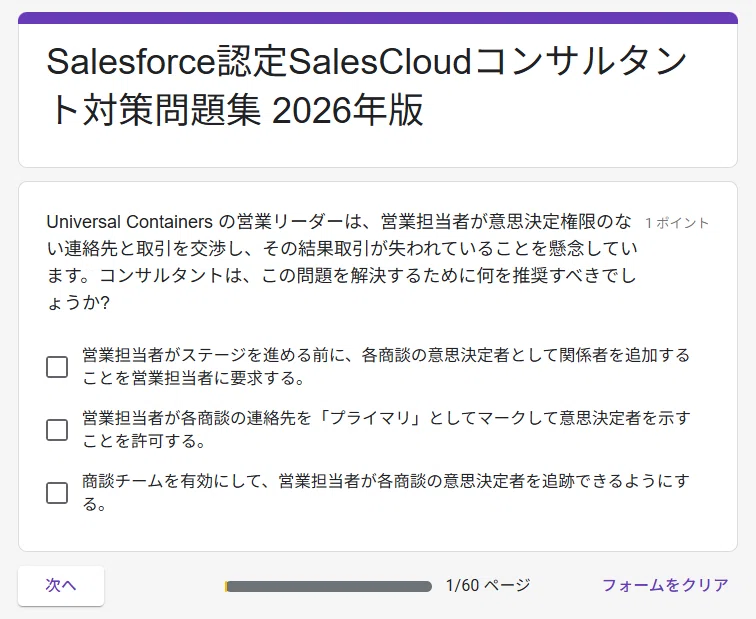Click the purple header bar of the form
This screenshot has height=619, width=756.
378,18
